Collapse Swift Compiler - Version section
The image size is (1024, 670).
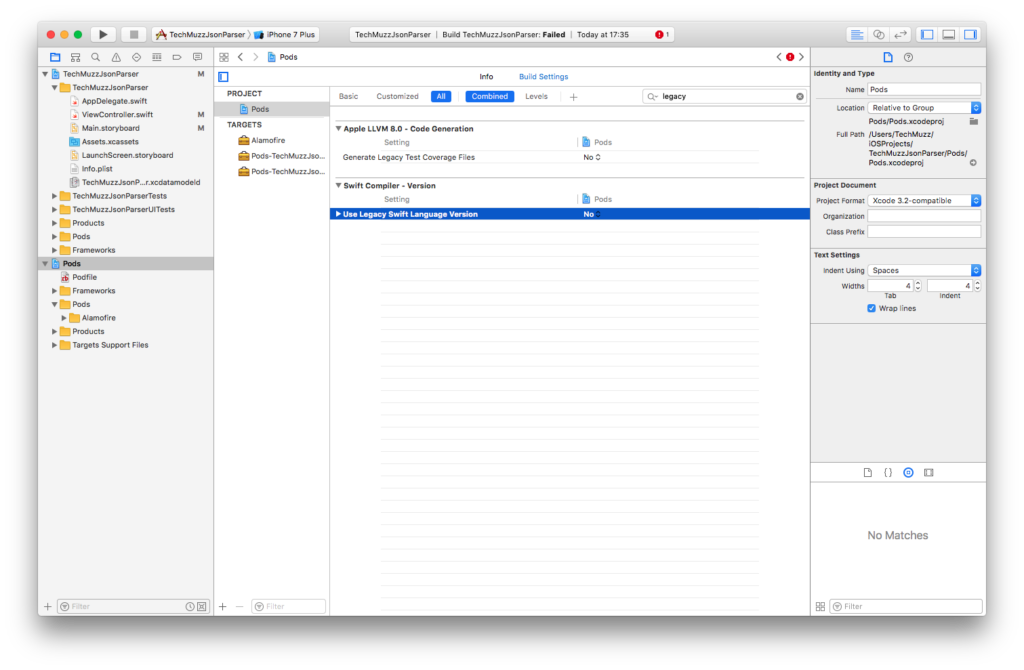338,185
